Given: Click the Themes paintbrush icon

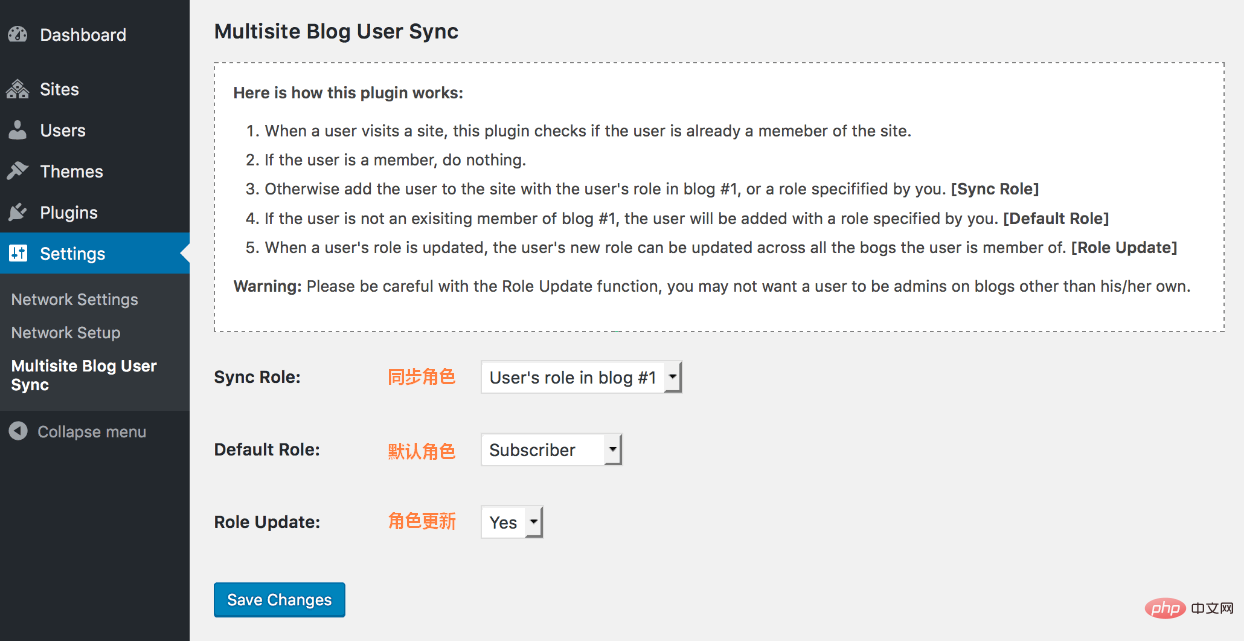Looking at the screenshot, I should tap(18, 171).
